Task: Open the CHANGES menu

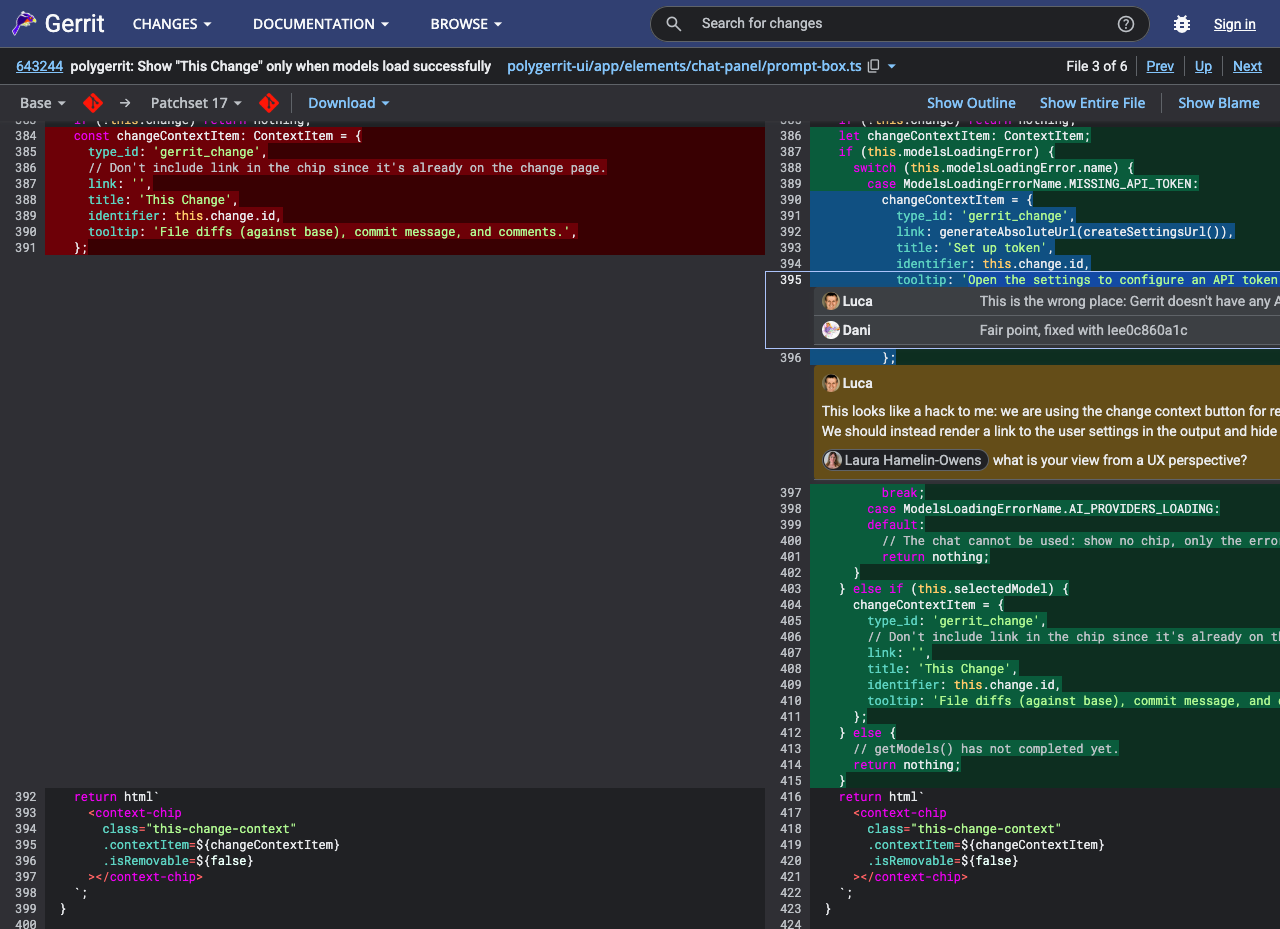Action: click(x=172, y=24)
